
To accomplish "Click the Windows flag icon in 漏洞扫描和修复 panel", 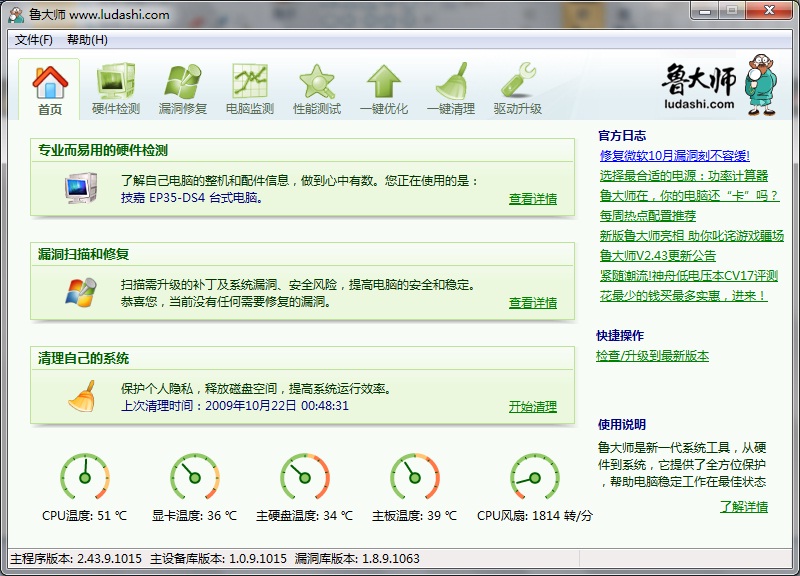I will coord(81,292).
